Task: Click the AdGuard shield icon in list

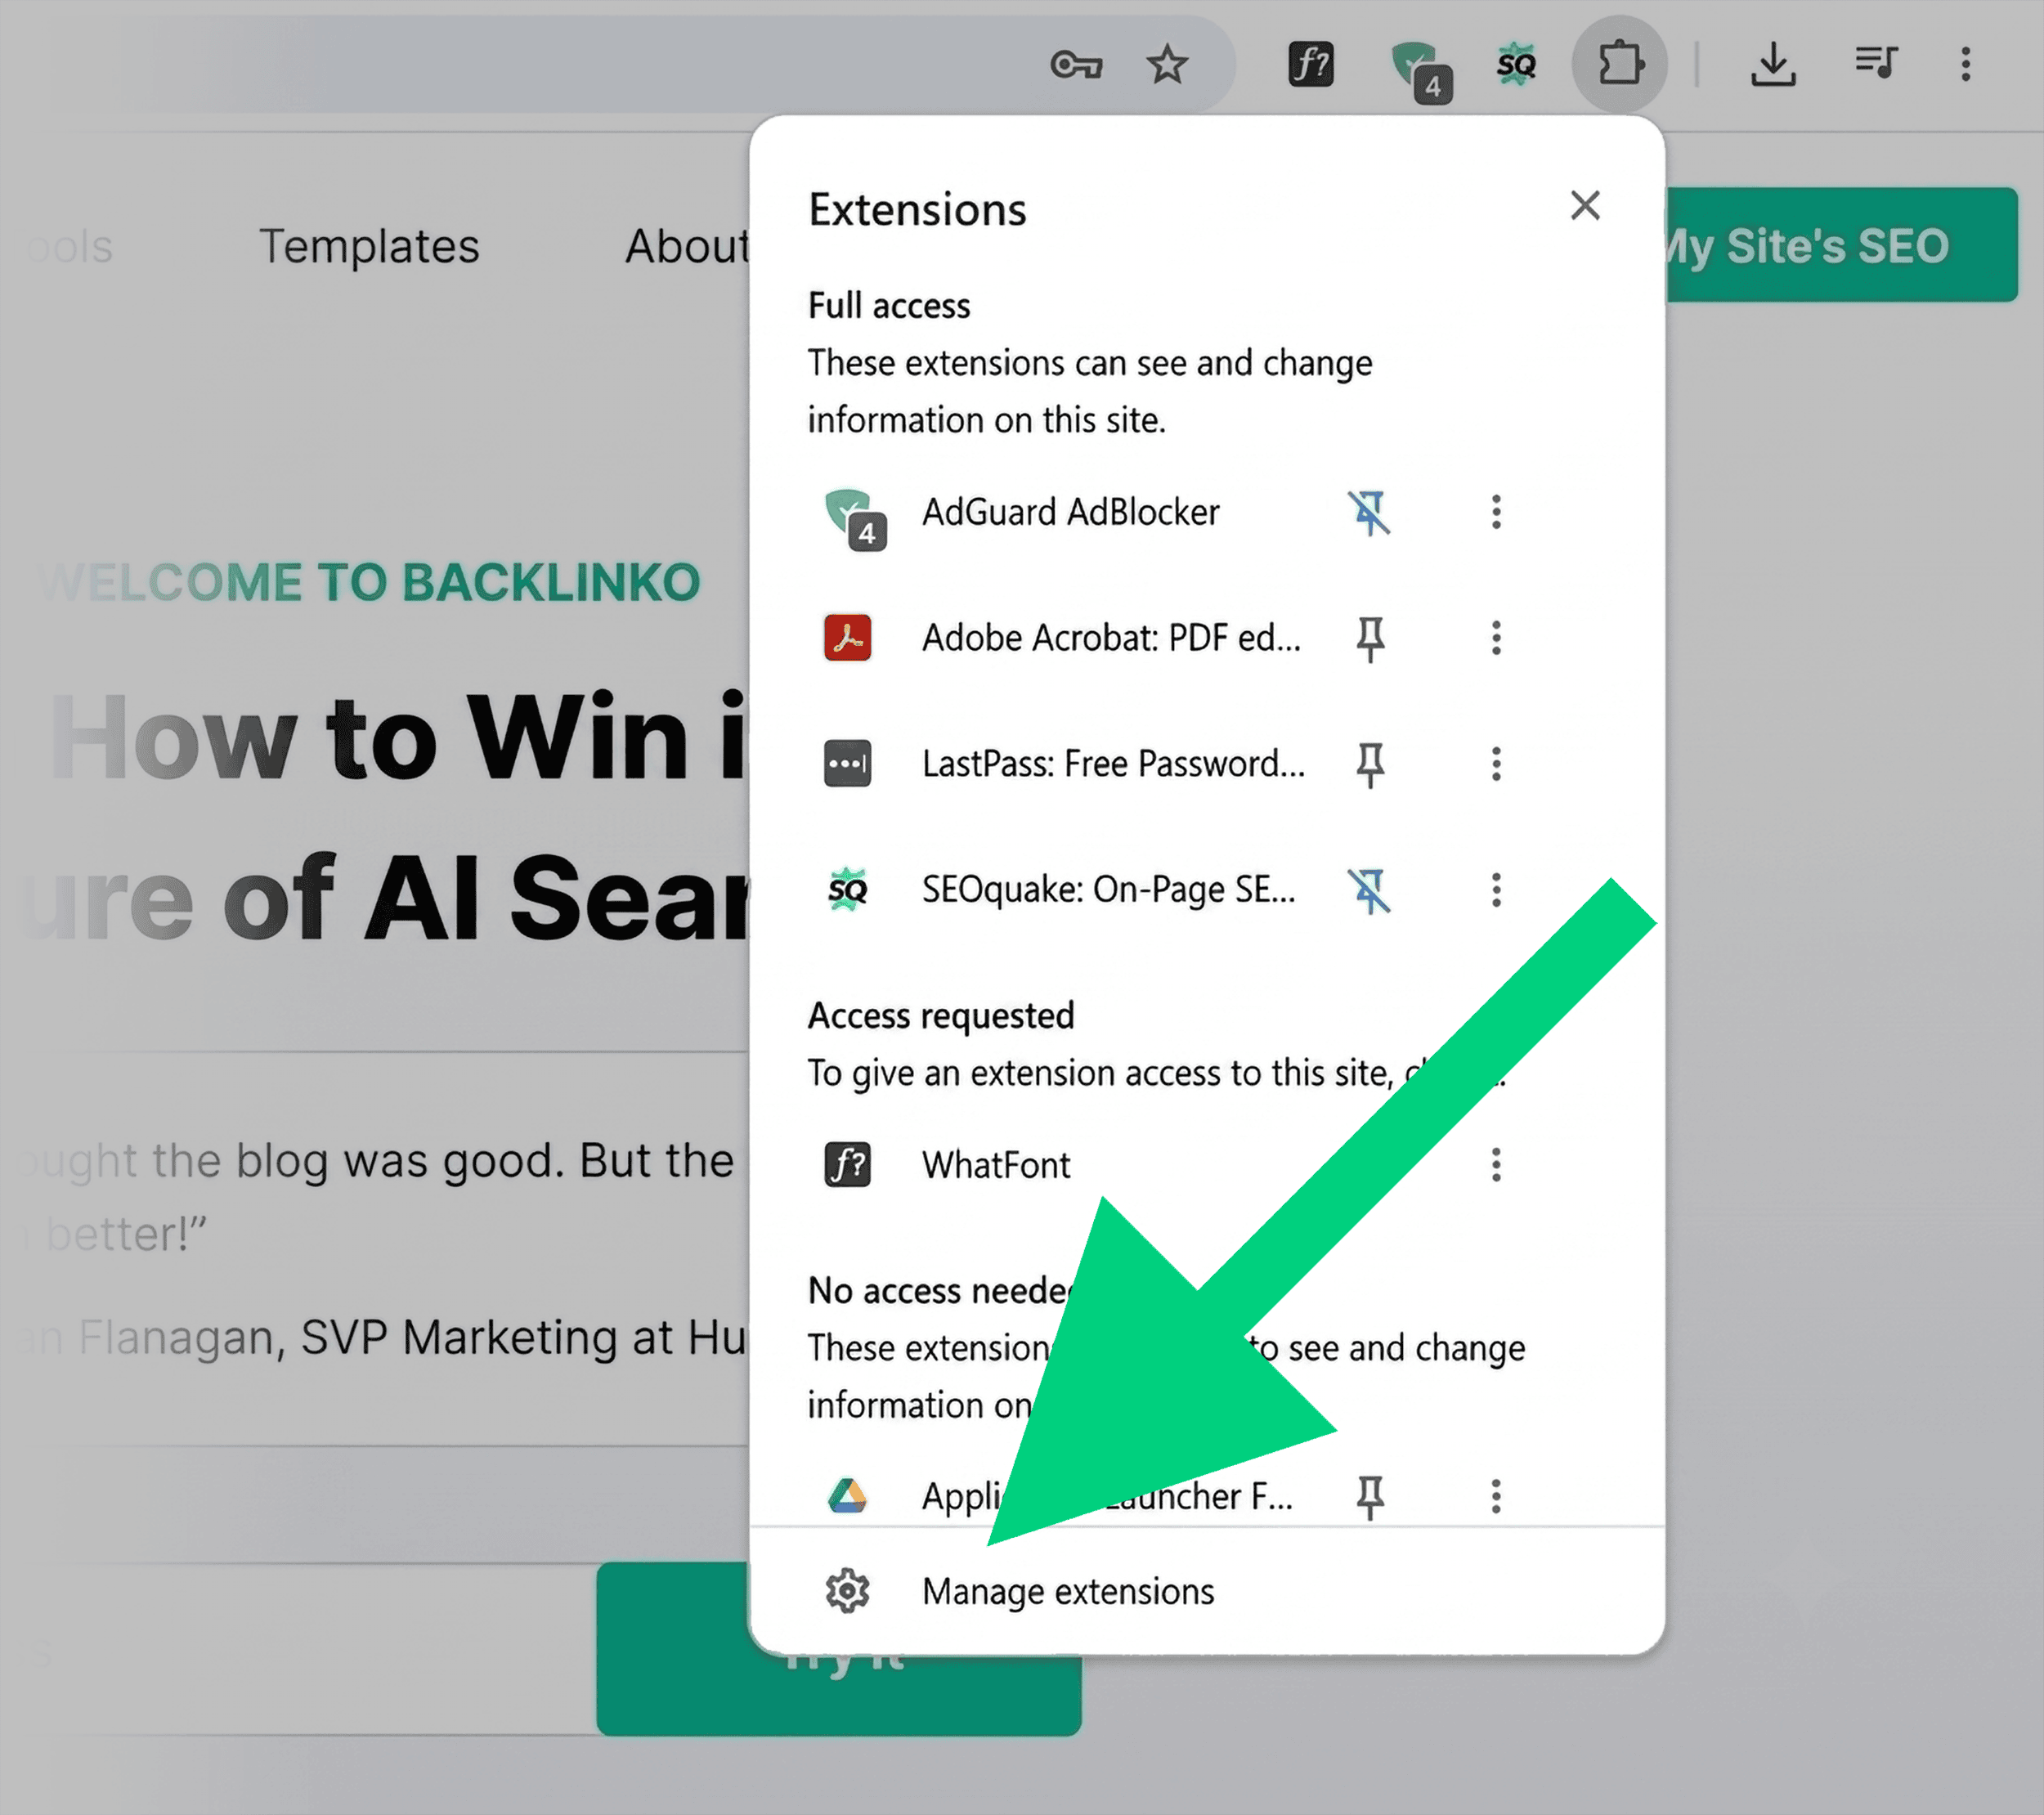Action: click(854, 518)
